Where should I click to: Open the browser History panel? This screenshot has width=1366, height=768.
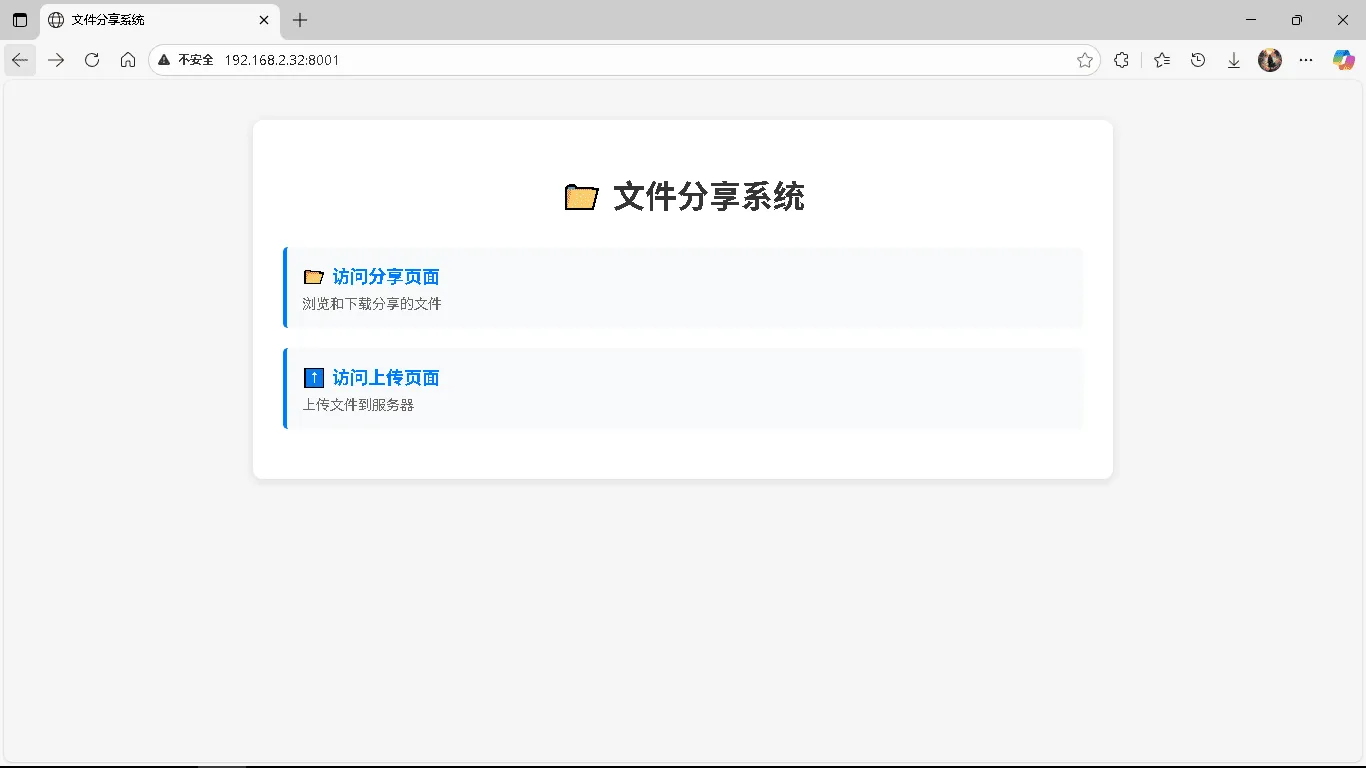pos(1198,60)
